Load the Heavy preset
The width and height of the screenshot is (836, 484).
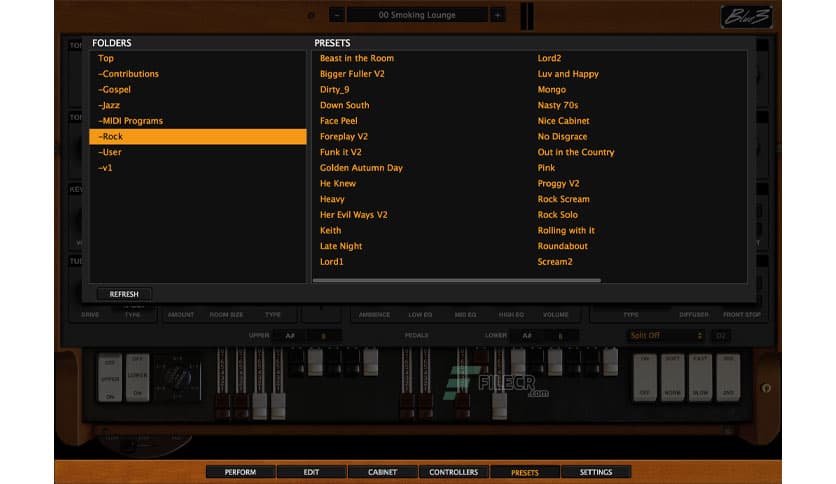(x=332, y=199)
